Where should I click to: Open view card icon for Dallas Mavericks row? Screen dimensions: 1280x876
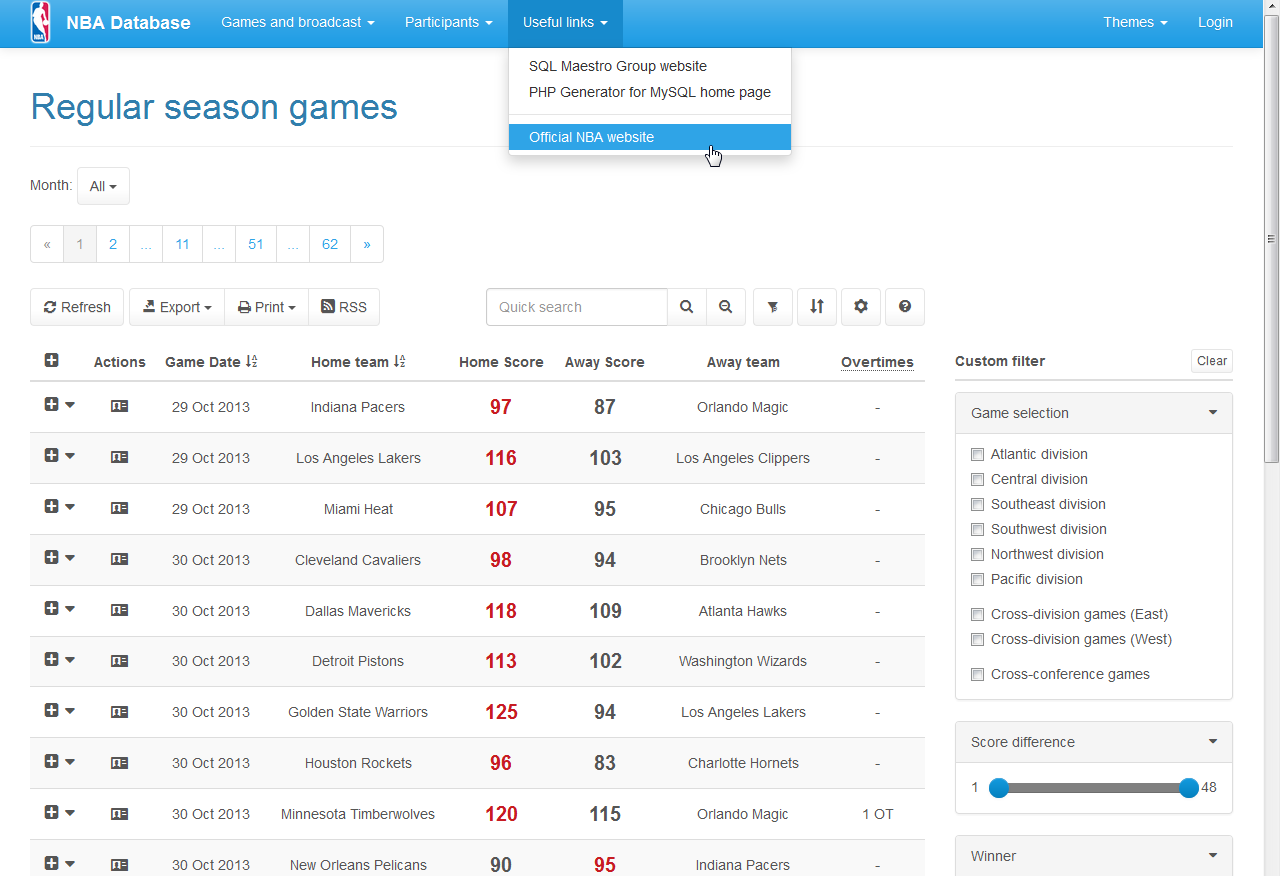tap(120, 610)
